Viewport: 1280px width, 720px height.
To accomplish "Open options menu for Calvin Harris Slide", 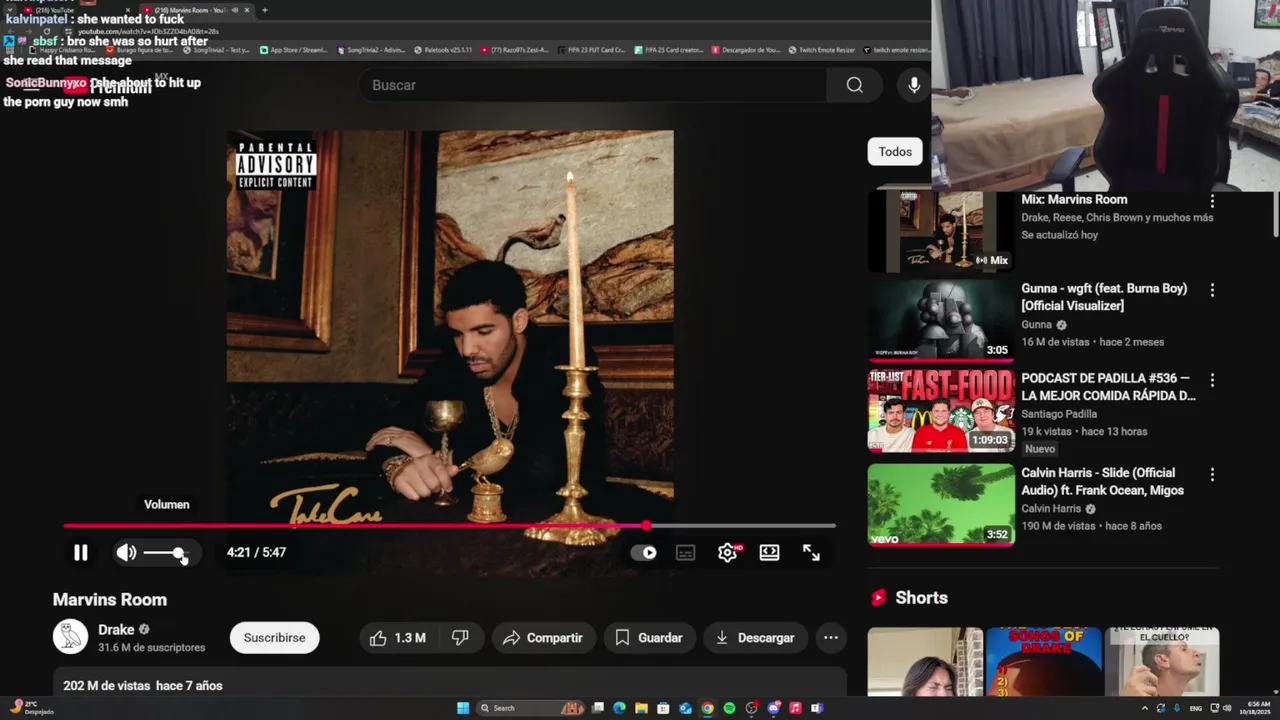I will (1212, 474).
